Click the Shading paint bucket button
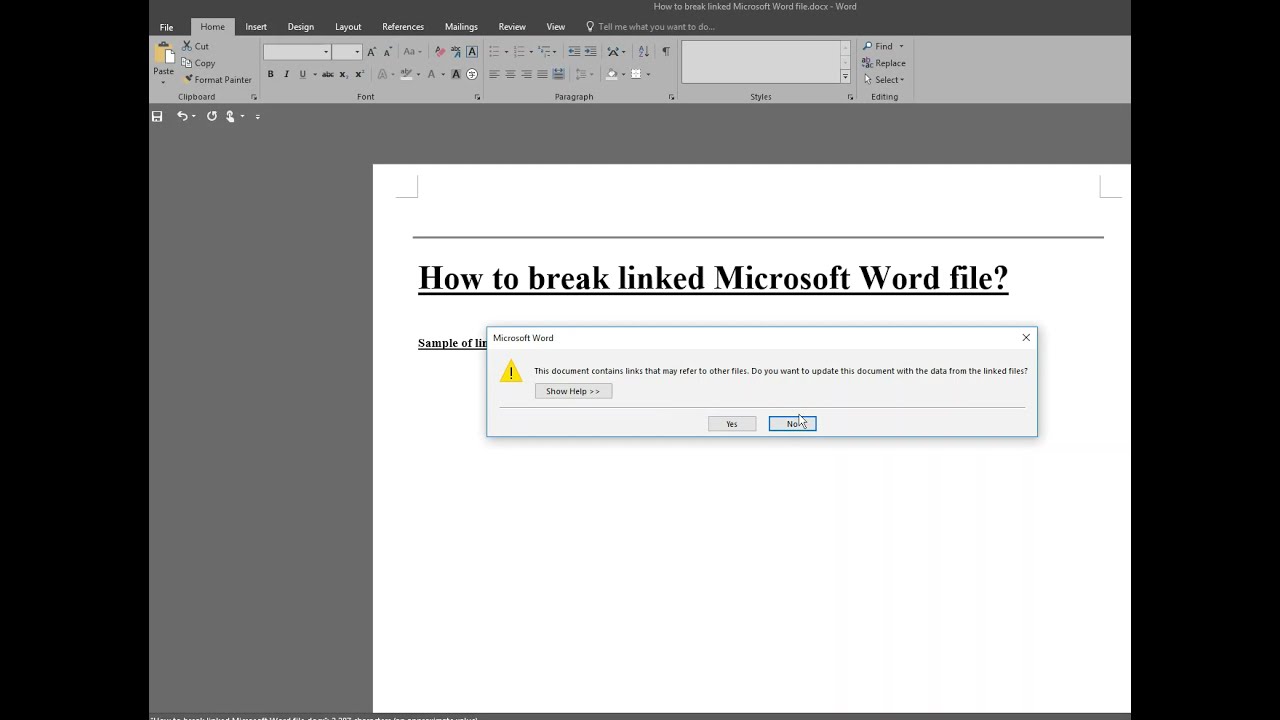The width and height of the screenshot is (1280, 720). [x=611, y=74]
